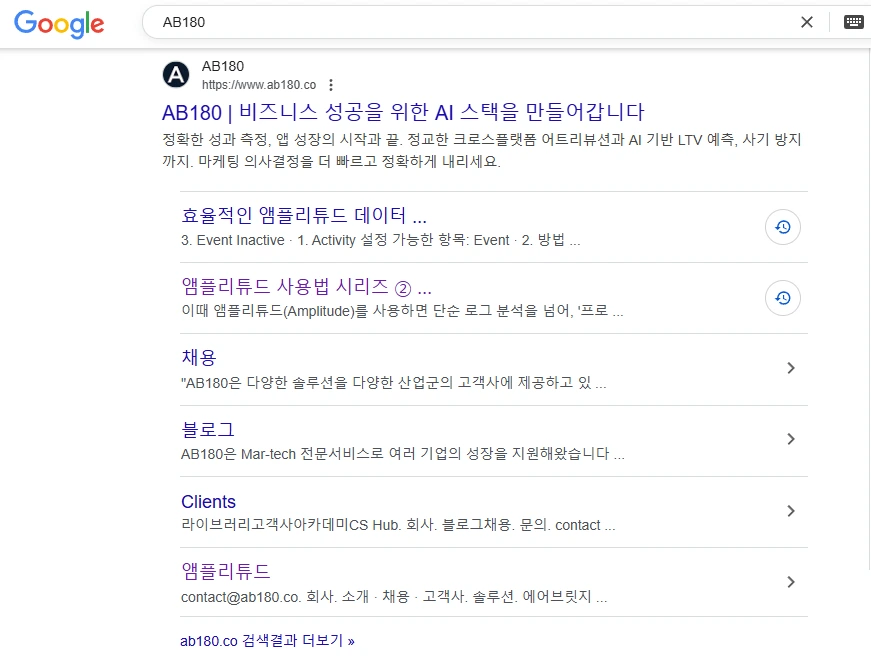Expand the chevron on 채용 row

tap(791, 368)
